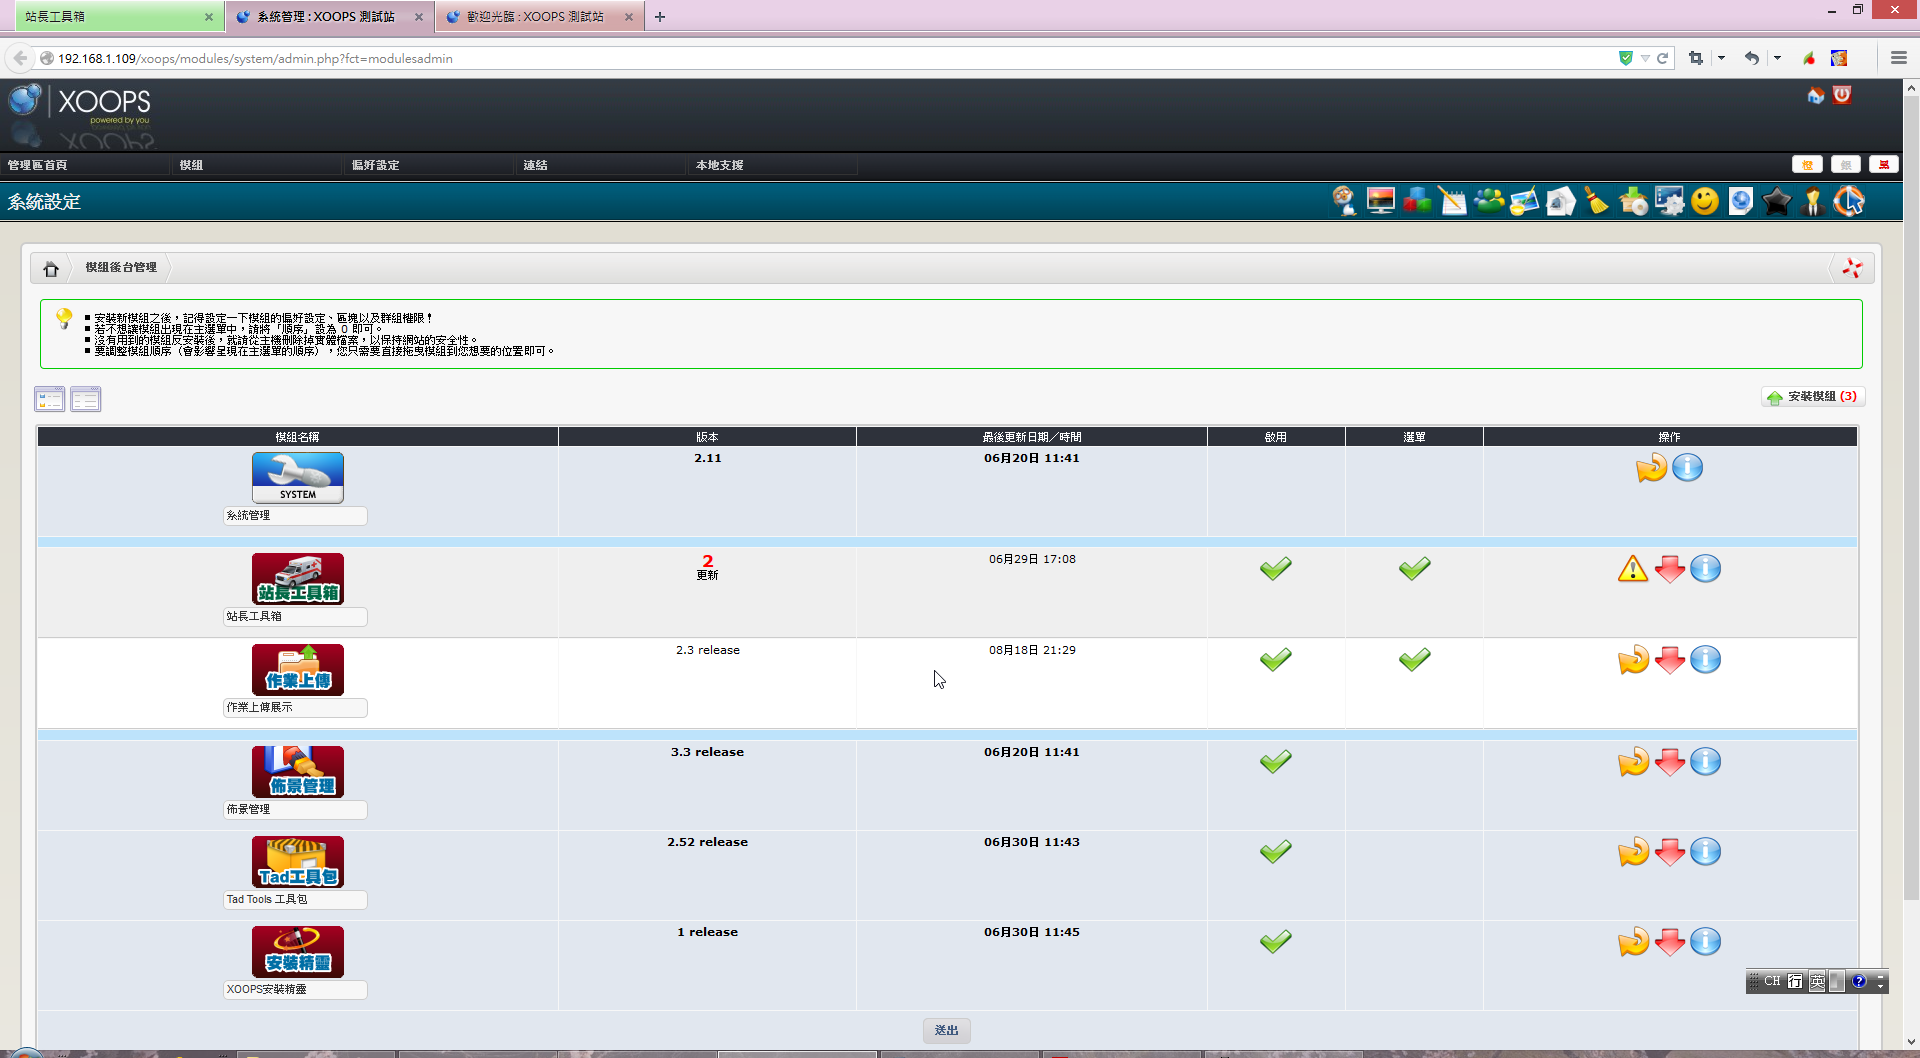
Task: Open the smilies yellow smiley face icon
Action: tap(1705, 202)
